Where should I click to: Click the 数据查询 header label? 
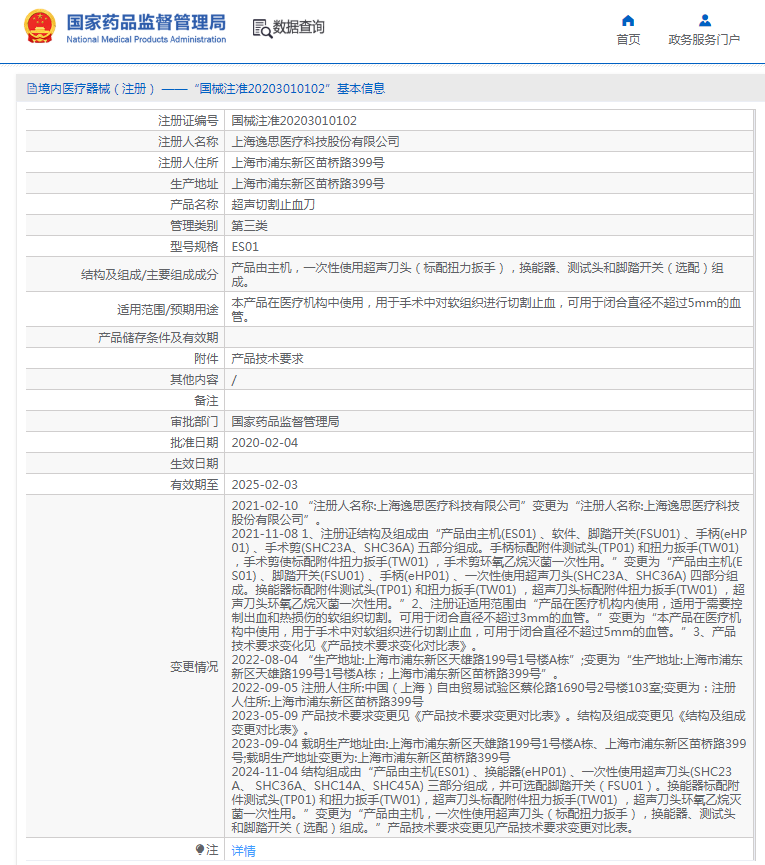[298, 27]
